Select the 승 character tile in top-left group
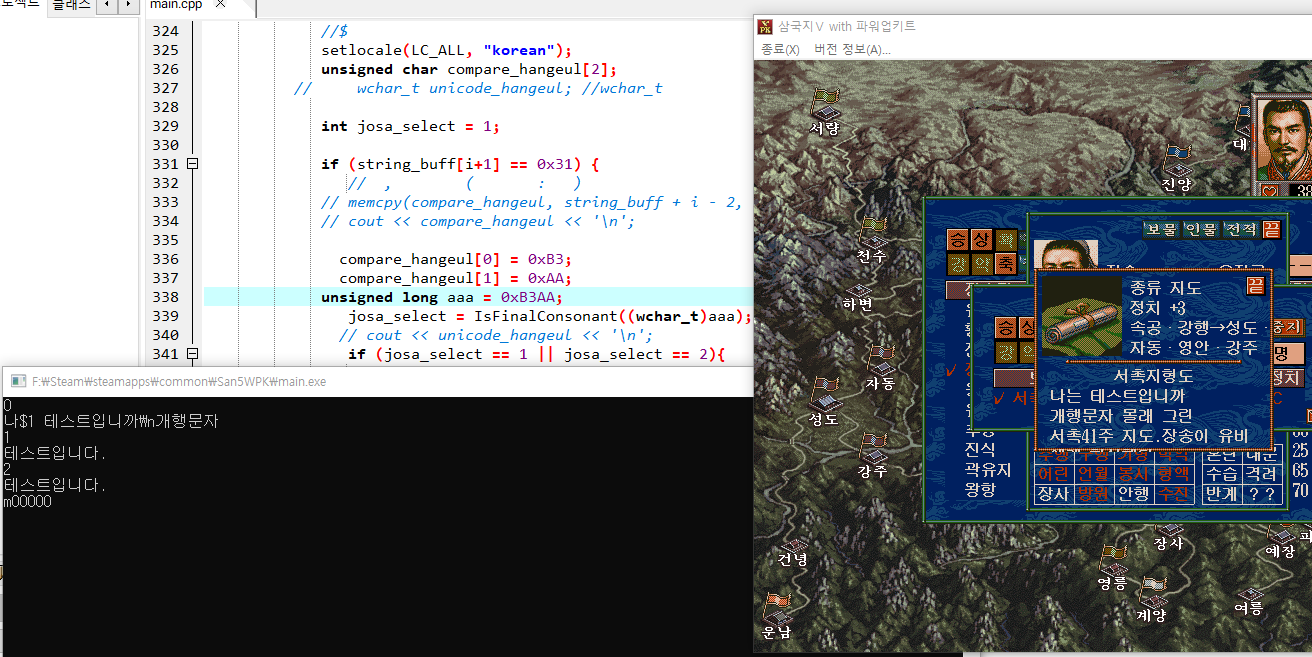The width and height of the screenshot is (1312, 657). [x=958, y=240]
